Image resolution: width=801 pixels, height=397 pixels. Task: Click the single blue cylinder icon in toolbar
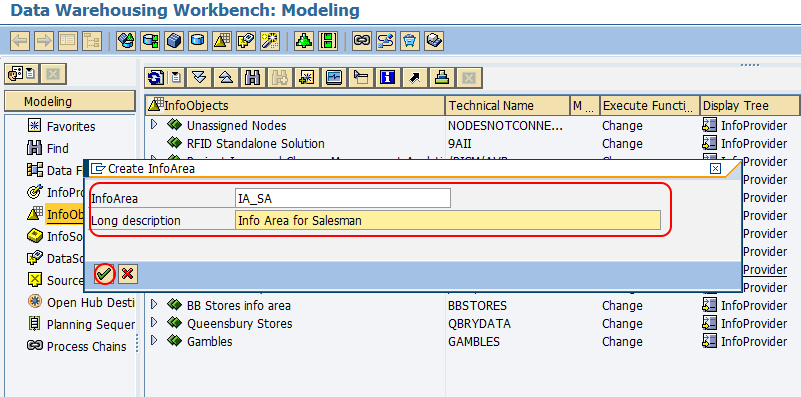click(x=198, y=40)
